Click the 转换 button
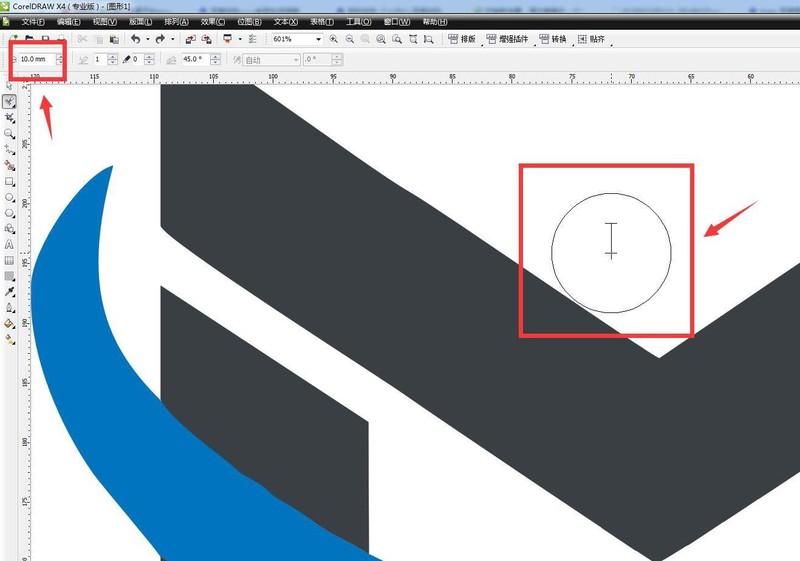The image size is (800, 561). coord(555,39)
